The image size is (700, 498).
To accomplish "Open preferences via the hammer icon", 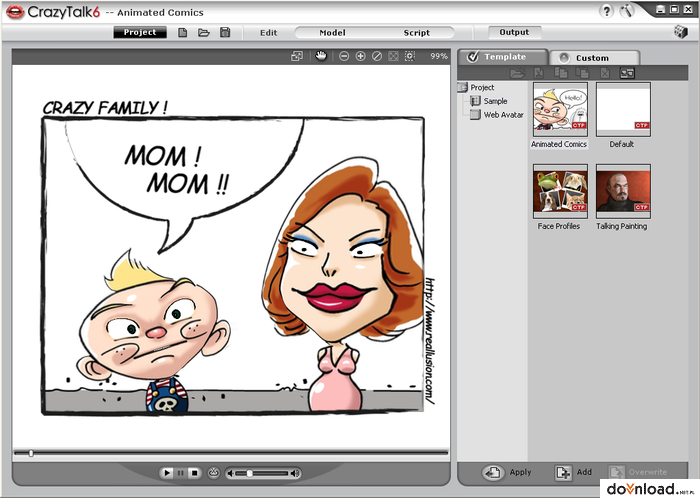I will pos(627,11).
